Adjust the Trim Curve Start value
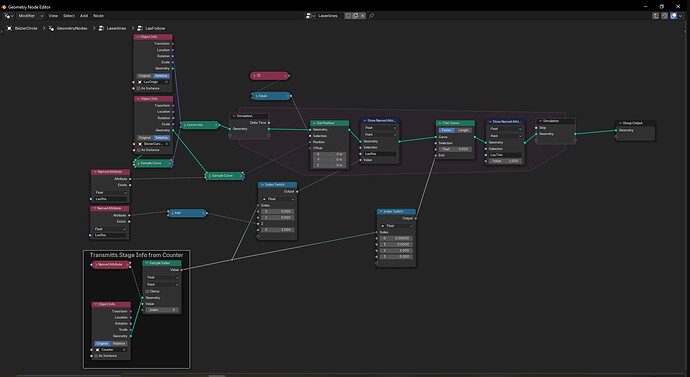690x377 pixels. 455,149
